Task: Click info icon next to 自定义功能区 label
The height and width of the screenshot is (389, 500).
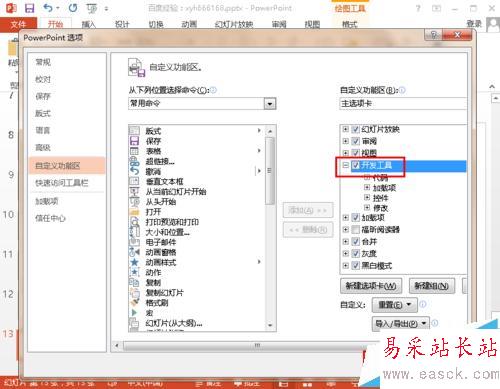Action: (402, 90)
